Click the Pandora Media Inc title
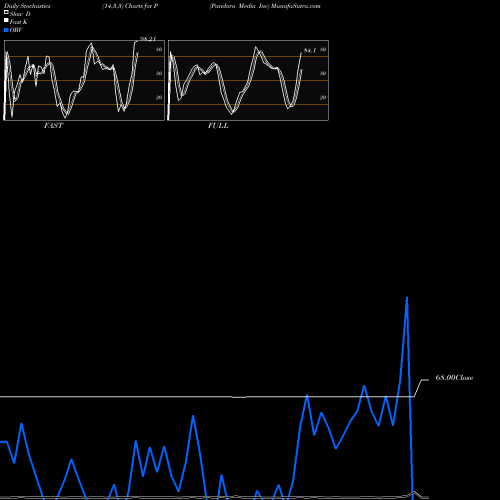This screenshot has width=500, height=500. (x=239, y=6)
